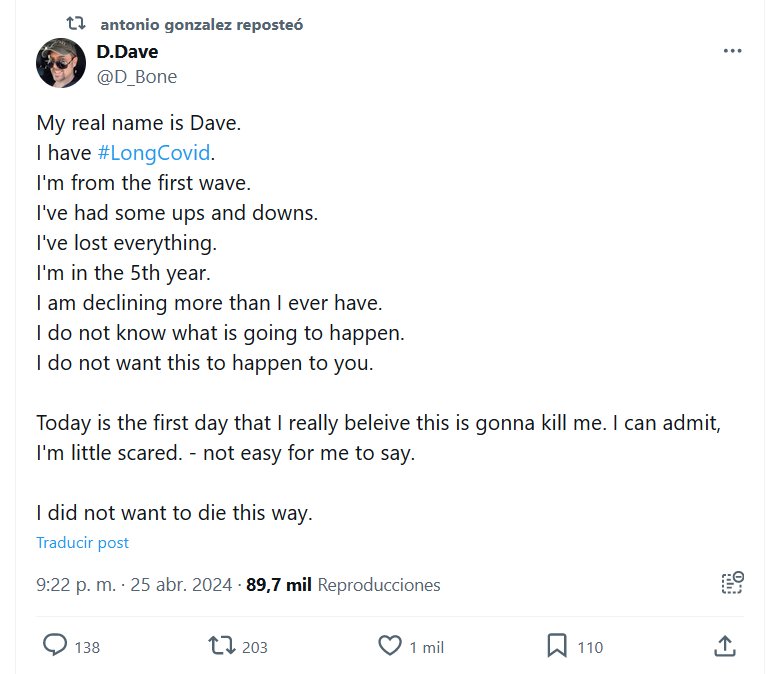This screenshot has height=674, width=768.
Task: Bookmark this post with the bookmark icon
Action: tap(557, 646)
